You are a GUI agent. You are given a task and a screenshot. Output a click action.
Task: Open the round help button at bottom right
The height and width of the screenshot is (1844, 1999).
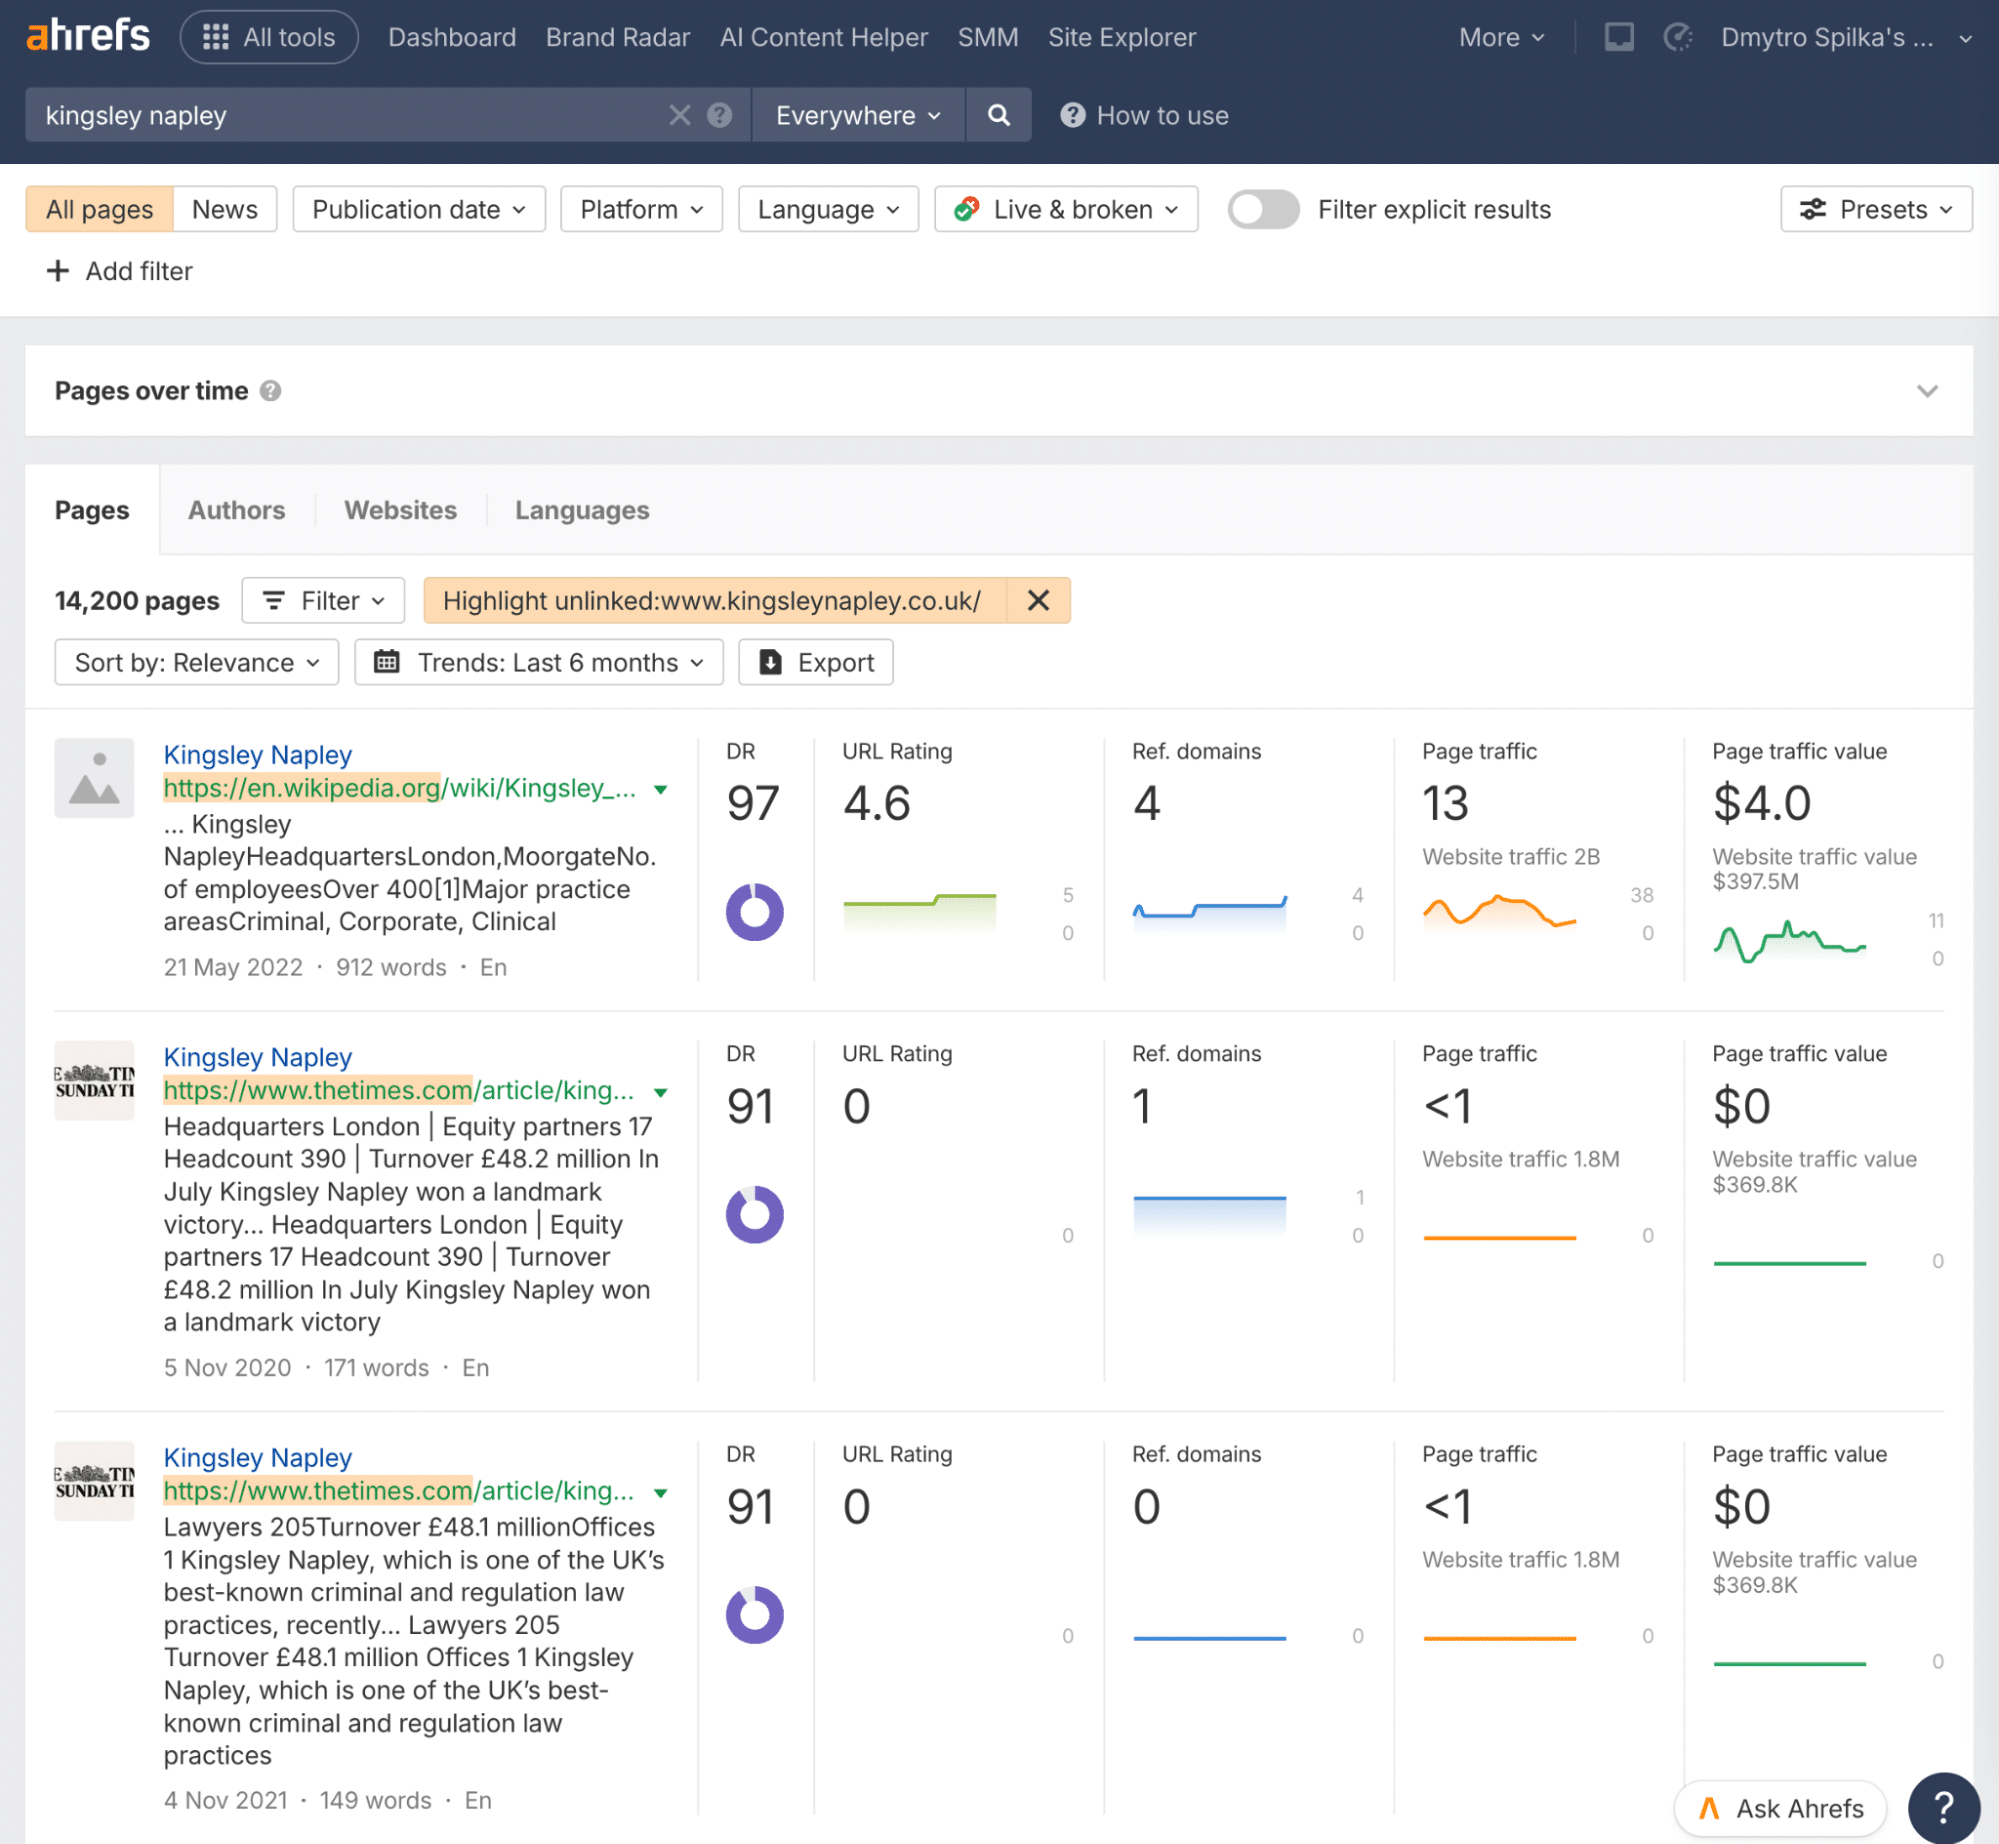pos(1943,1807)
